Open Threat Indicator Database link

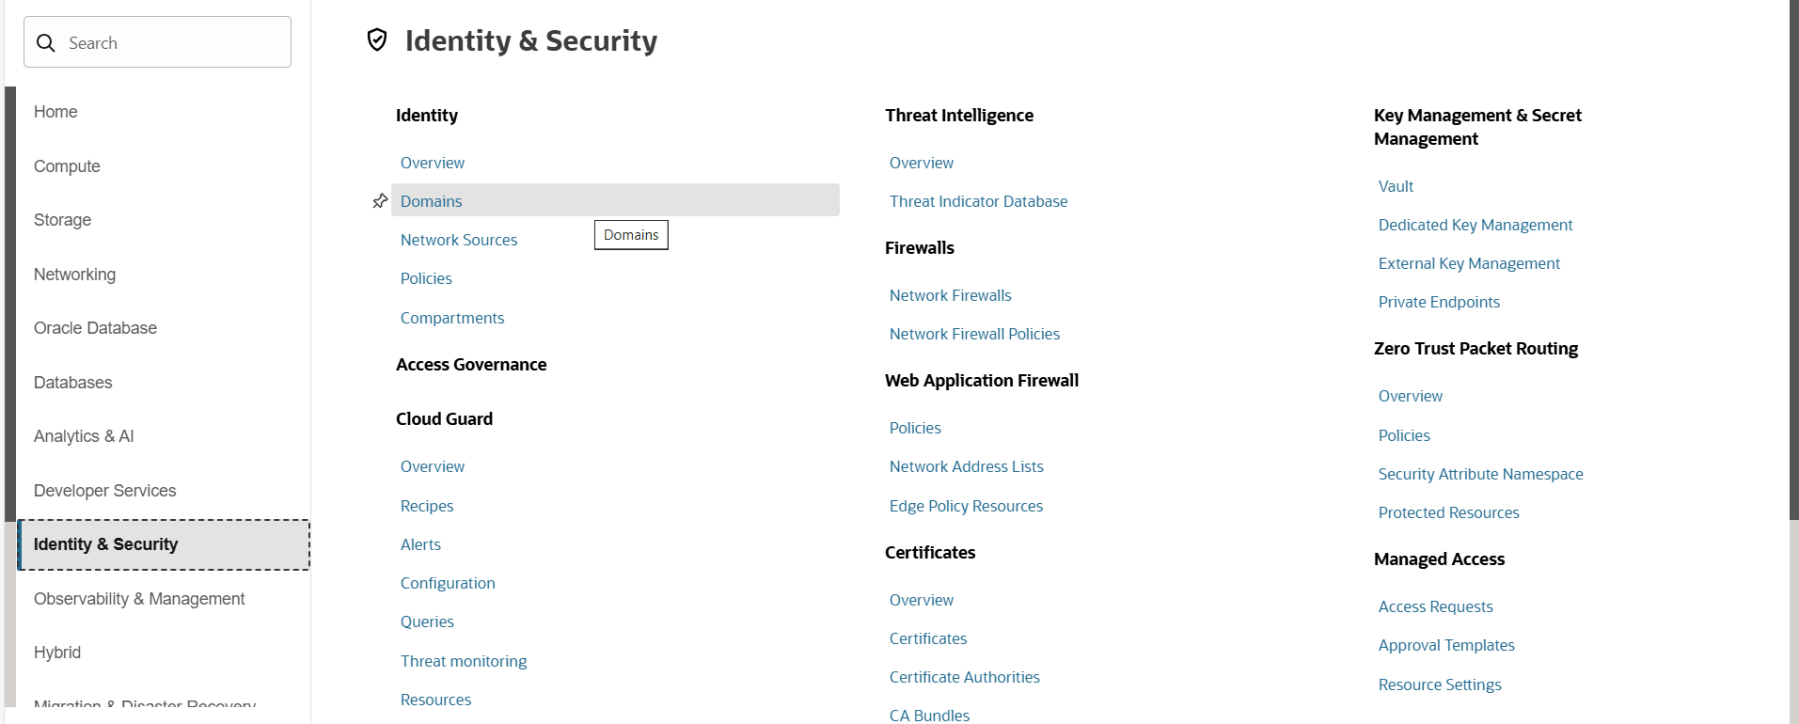(x=978, y=201)
